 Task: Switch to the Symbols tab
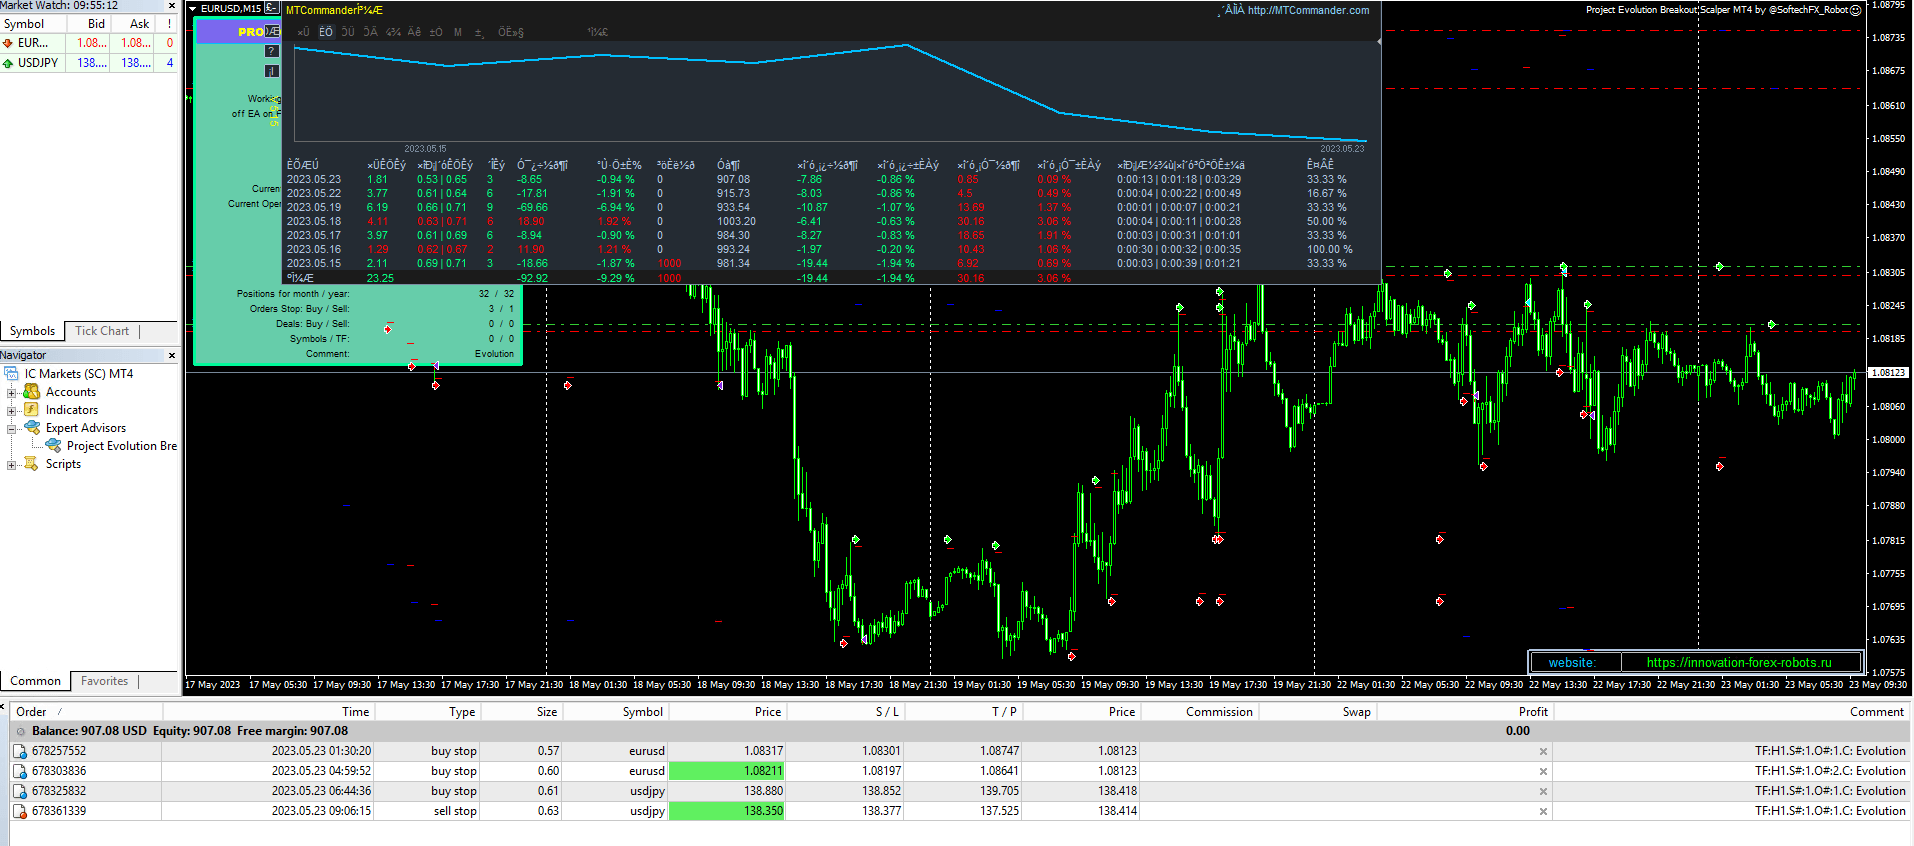[x=32, y=331]
